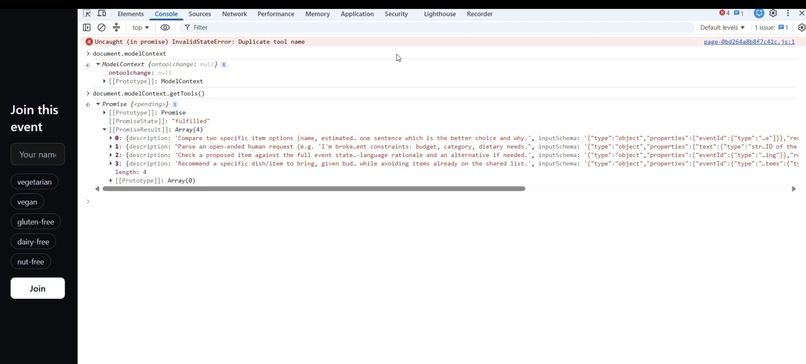Open DevTools settings gear in tab bar
This screenshot has height=364, width=806.
(773, 13)
